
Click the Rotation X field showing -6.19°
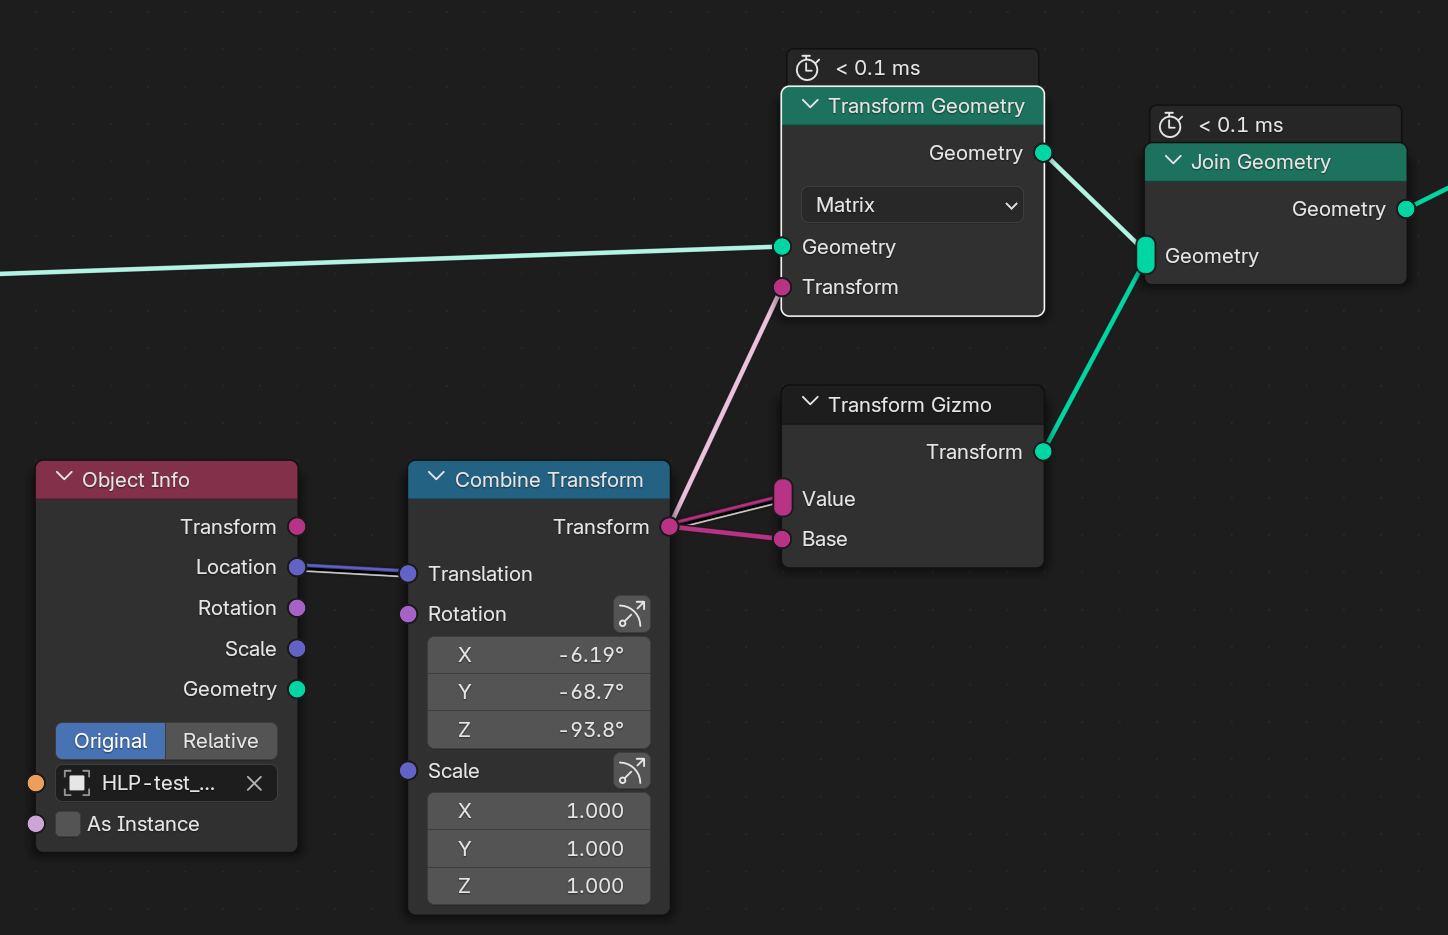click(539, 655)
